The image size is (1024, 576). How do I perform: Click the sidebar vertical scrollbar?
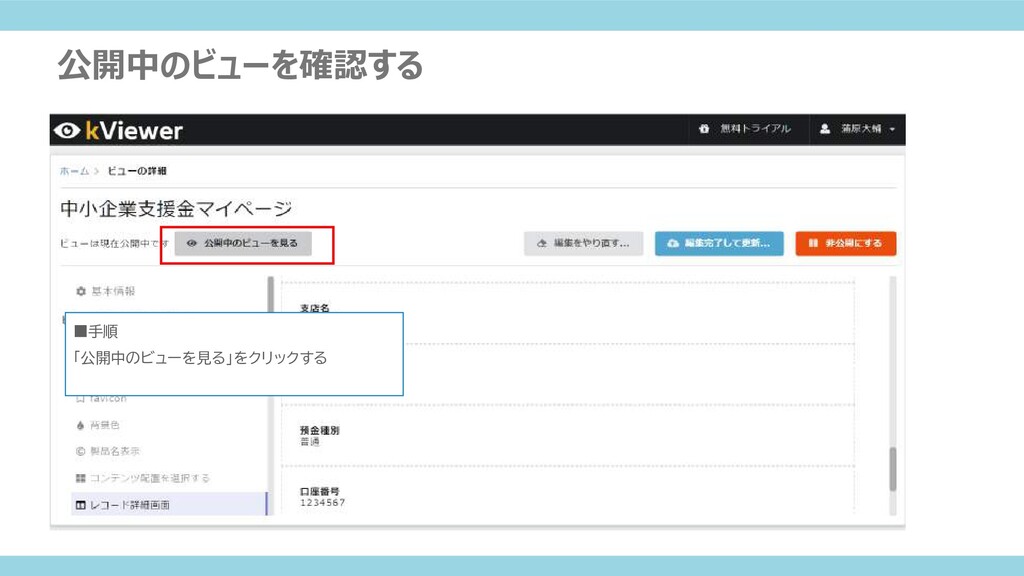270,395
